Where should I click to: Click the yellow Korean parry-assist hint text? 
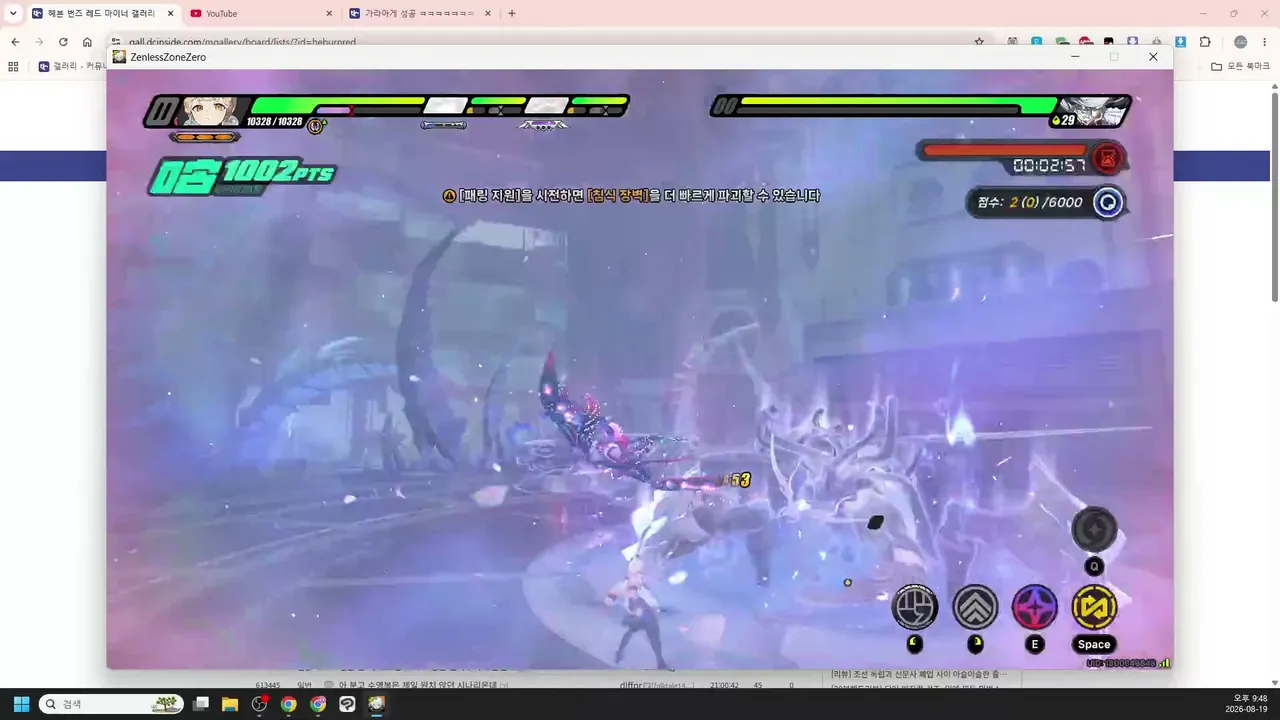pos(631,196)
